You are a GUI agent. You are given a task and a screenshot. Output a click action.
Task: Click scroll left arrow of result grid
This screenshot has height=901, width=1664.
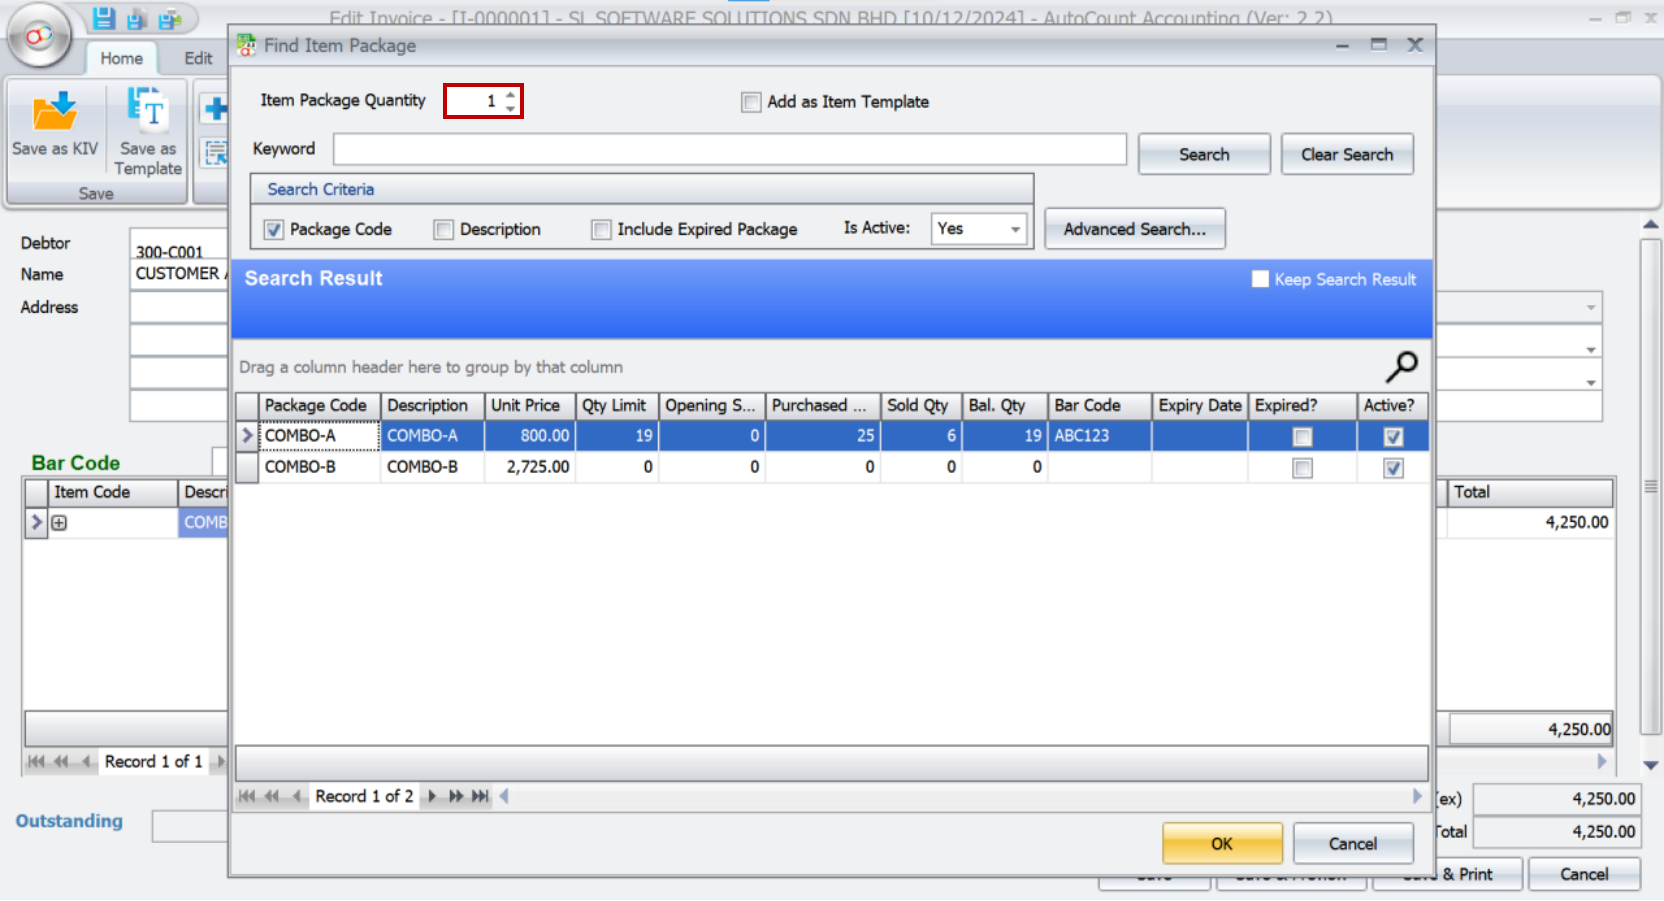[504, 797]
